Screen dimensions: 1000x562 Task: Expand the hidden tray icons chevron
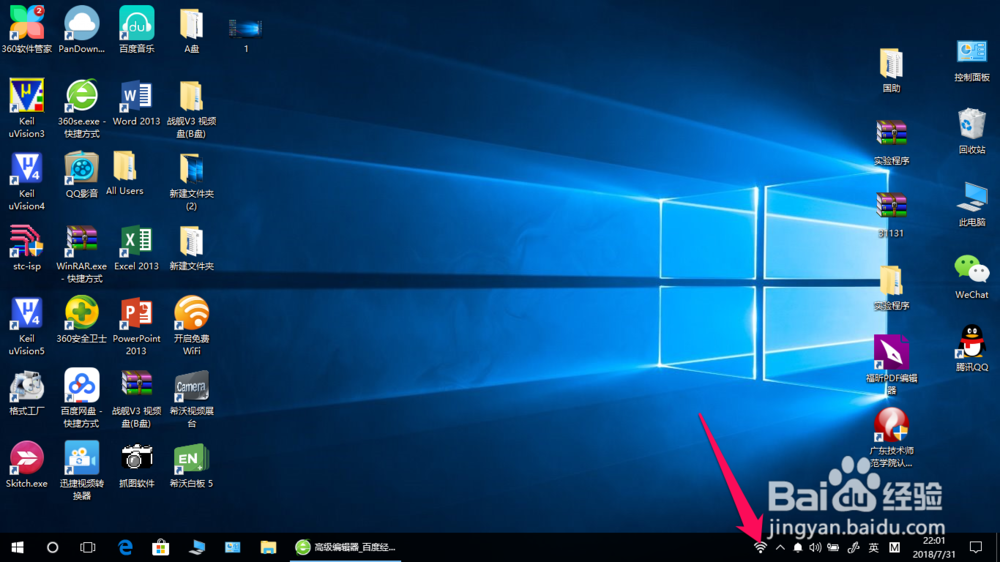(x=779, y=547)
